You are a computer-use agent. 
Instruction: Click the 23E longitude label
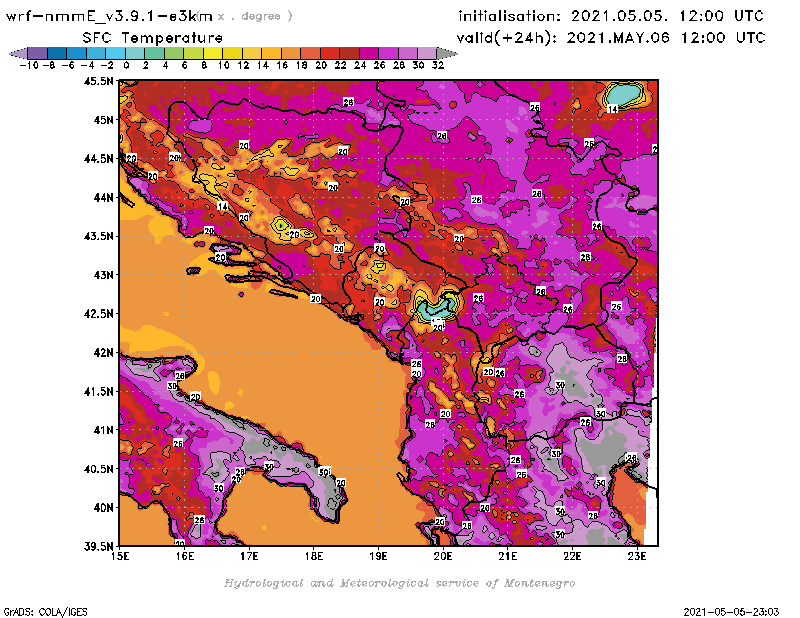(637, 556)
